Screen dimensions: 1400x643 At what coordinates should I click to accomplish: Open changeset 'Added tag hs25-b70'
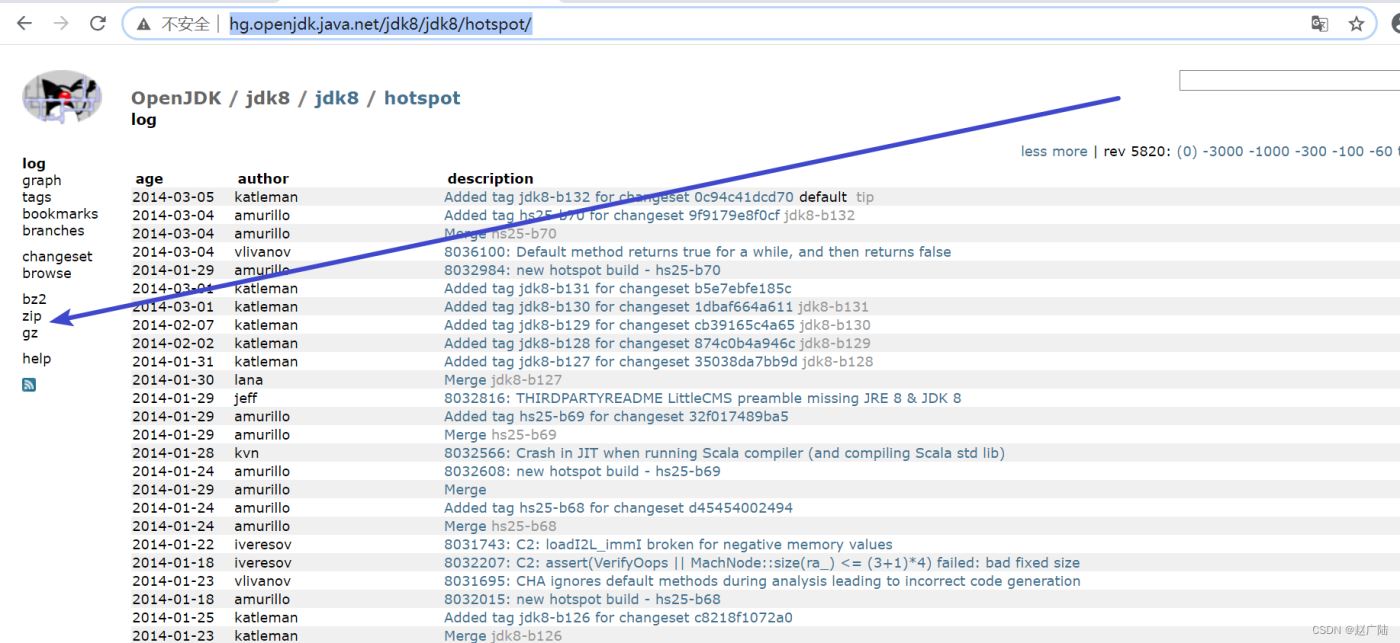click(612, 215)
